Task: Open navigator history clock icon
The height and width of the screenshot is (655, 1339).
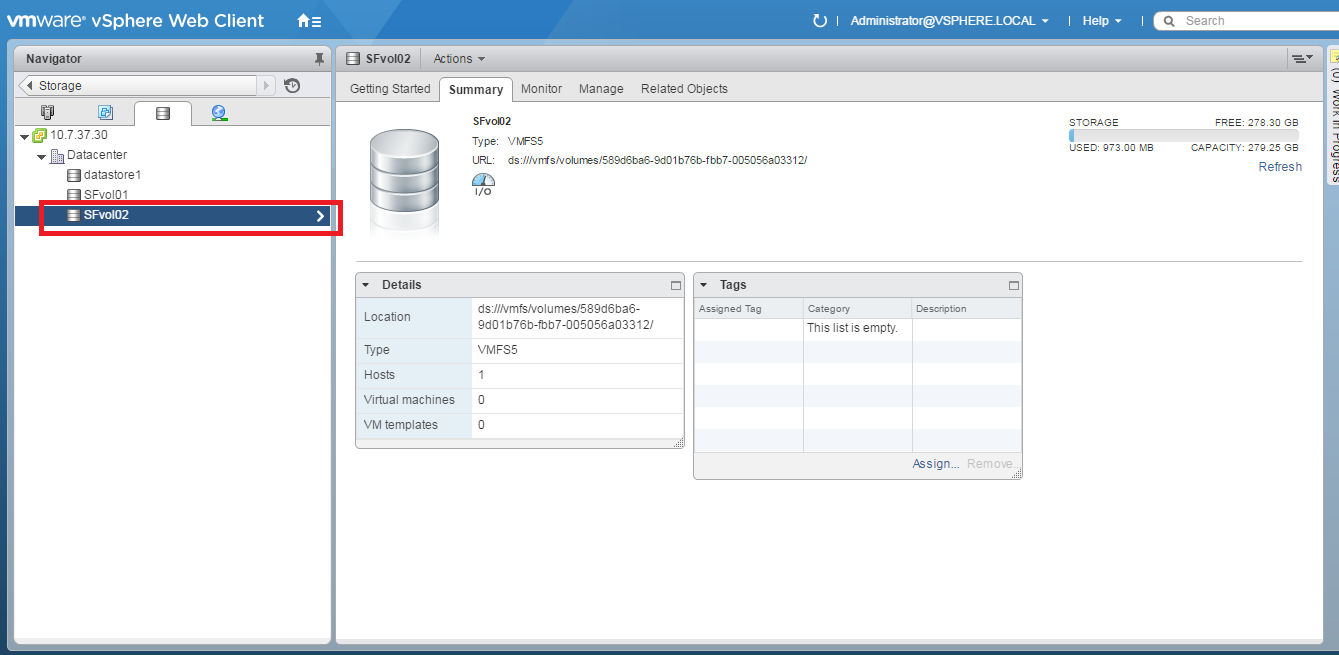Action: pos(292,86)
